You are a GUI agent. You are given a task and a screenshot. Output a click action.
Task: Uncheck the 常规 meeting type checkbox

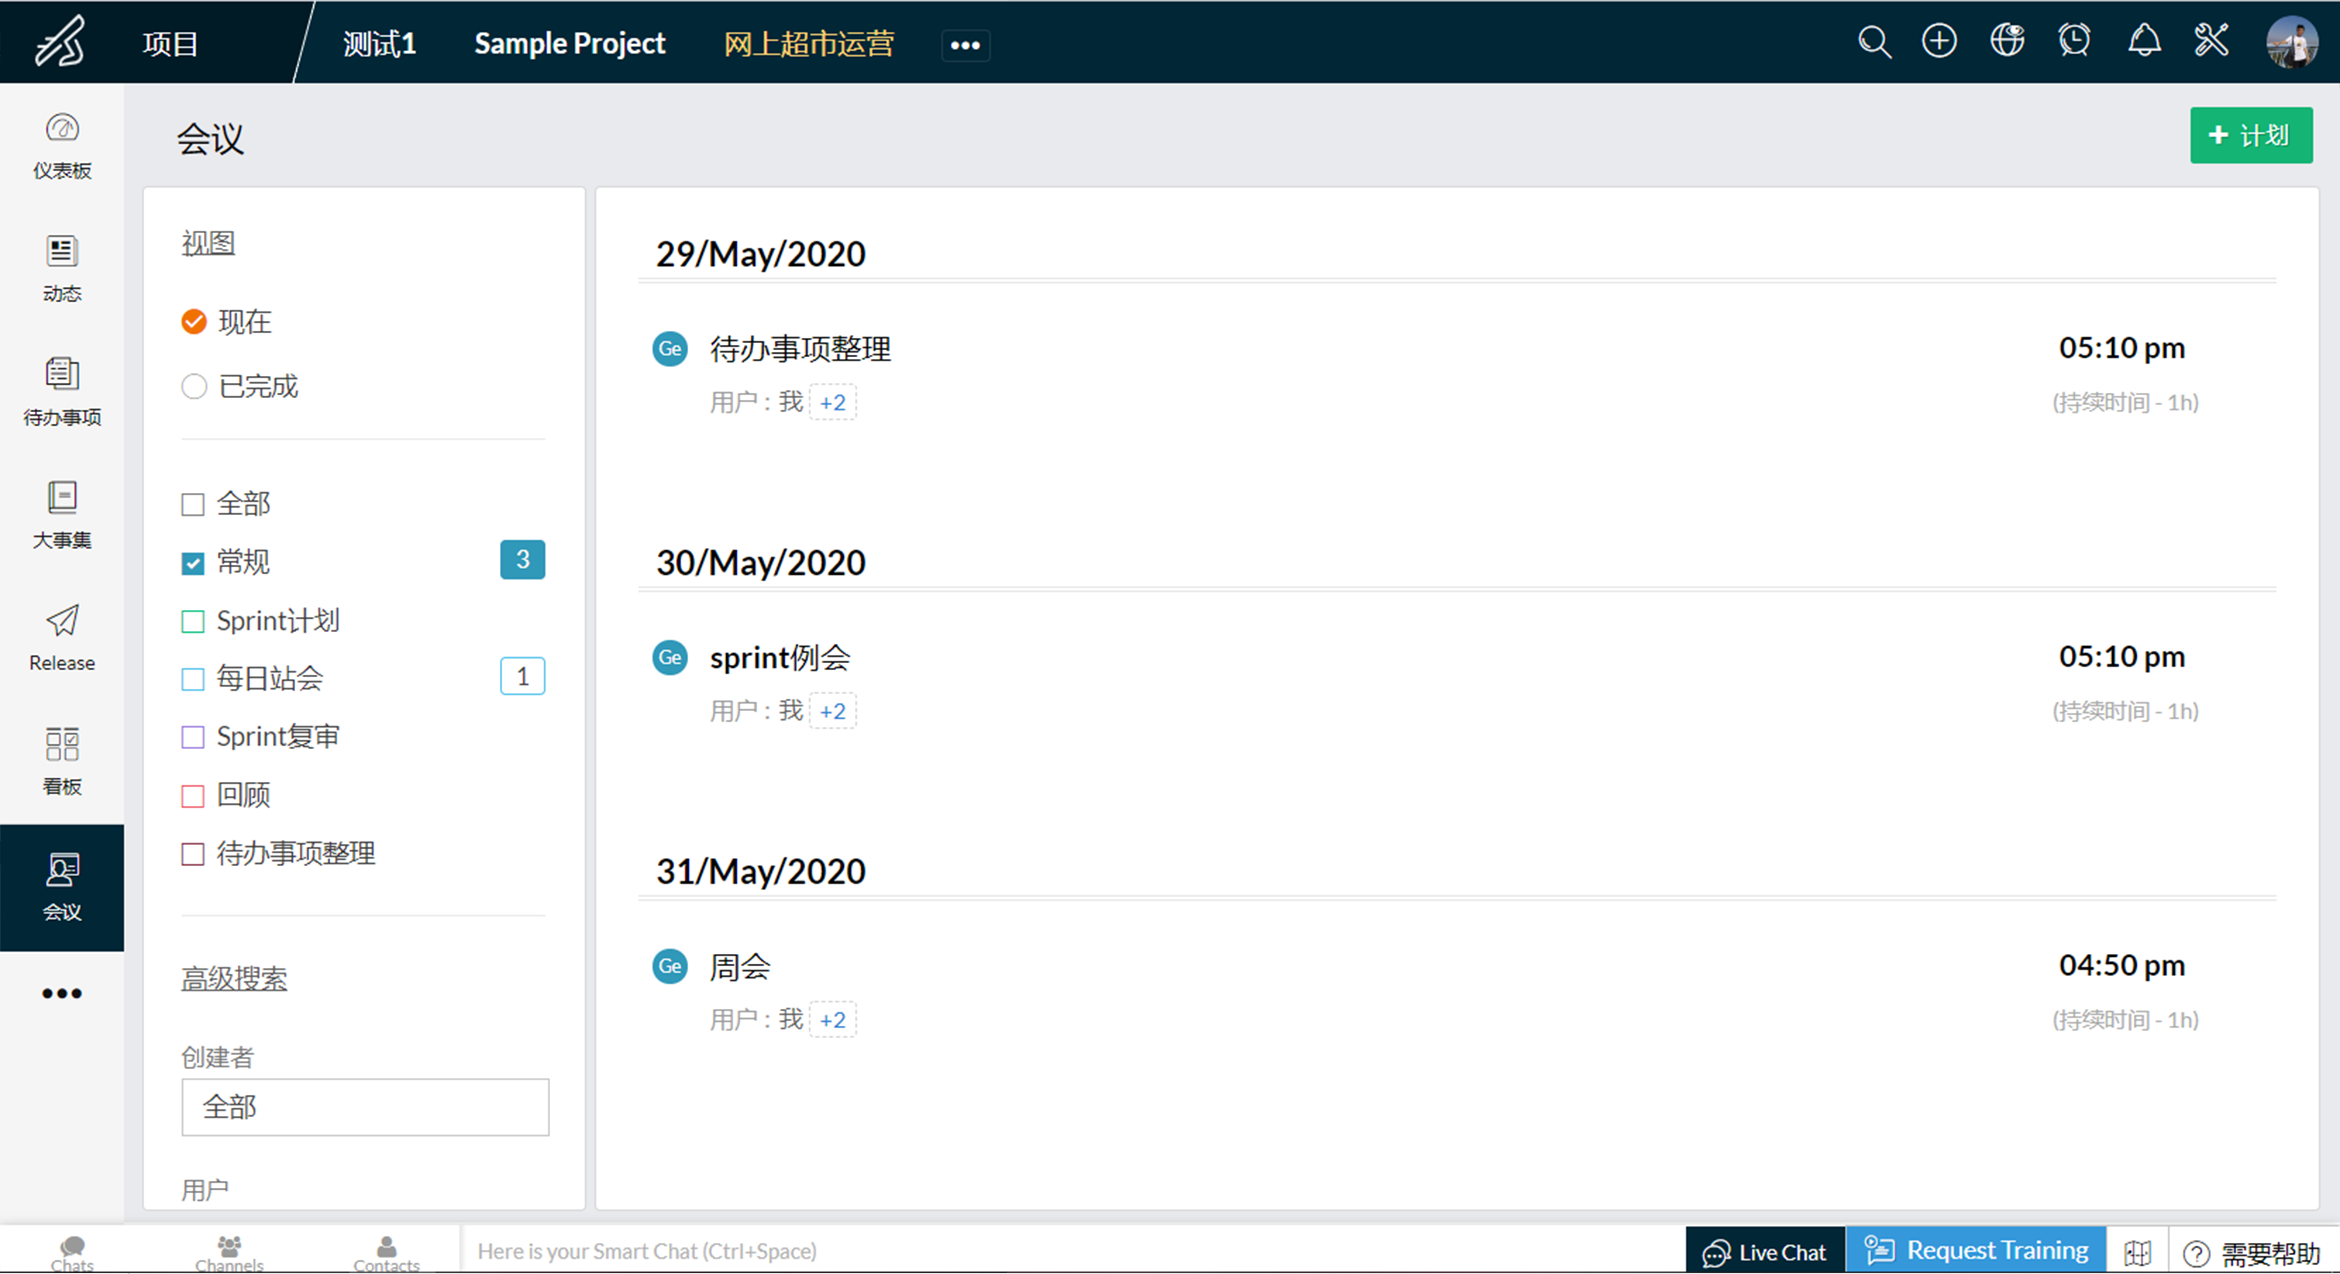pos(193,563)
